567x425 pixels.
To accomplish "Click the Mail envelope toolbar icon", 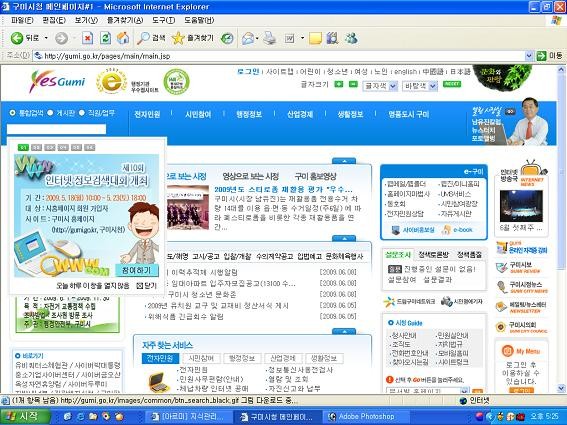I will pyautogui.click(x=248, y=38).
